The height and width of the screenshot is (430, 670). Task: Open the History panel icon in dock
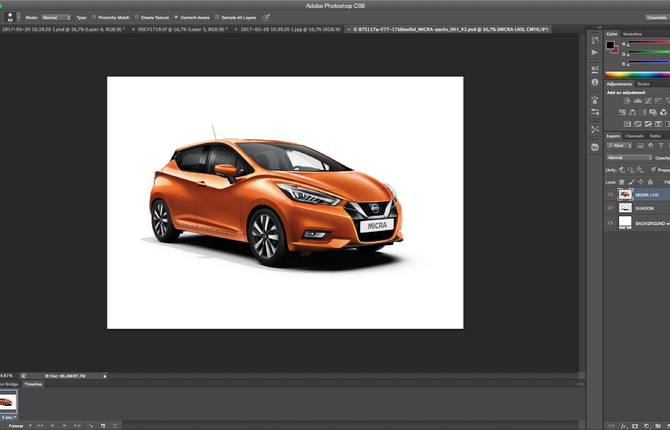595,40
